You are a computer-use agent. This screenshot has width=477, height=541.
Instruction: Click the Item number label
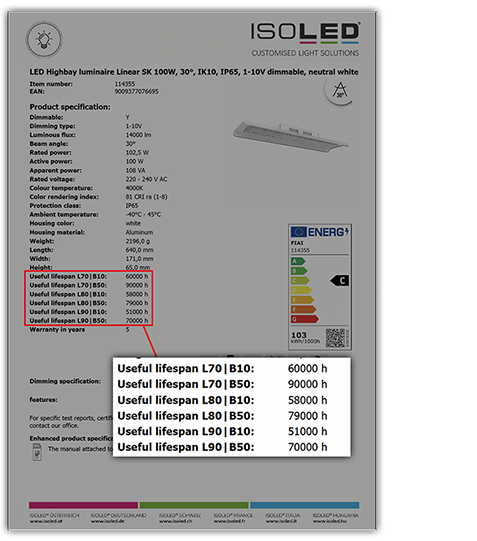click(51, 84)
